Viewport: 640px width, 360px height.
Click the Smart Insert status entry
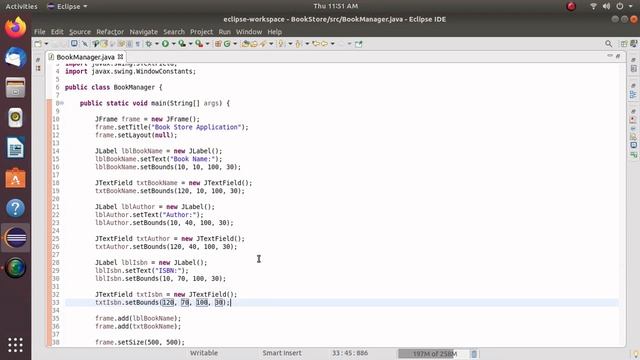[282, 353]
